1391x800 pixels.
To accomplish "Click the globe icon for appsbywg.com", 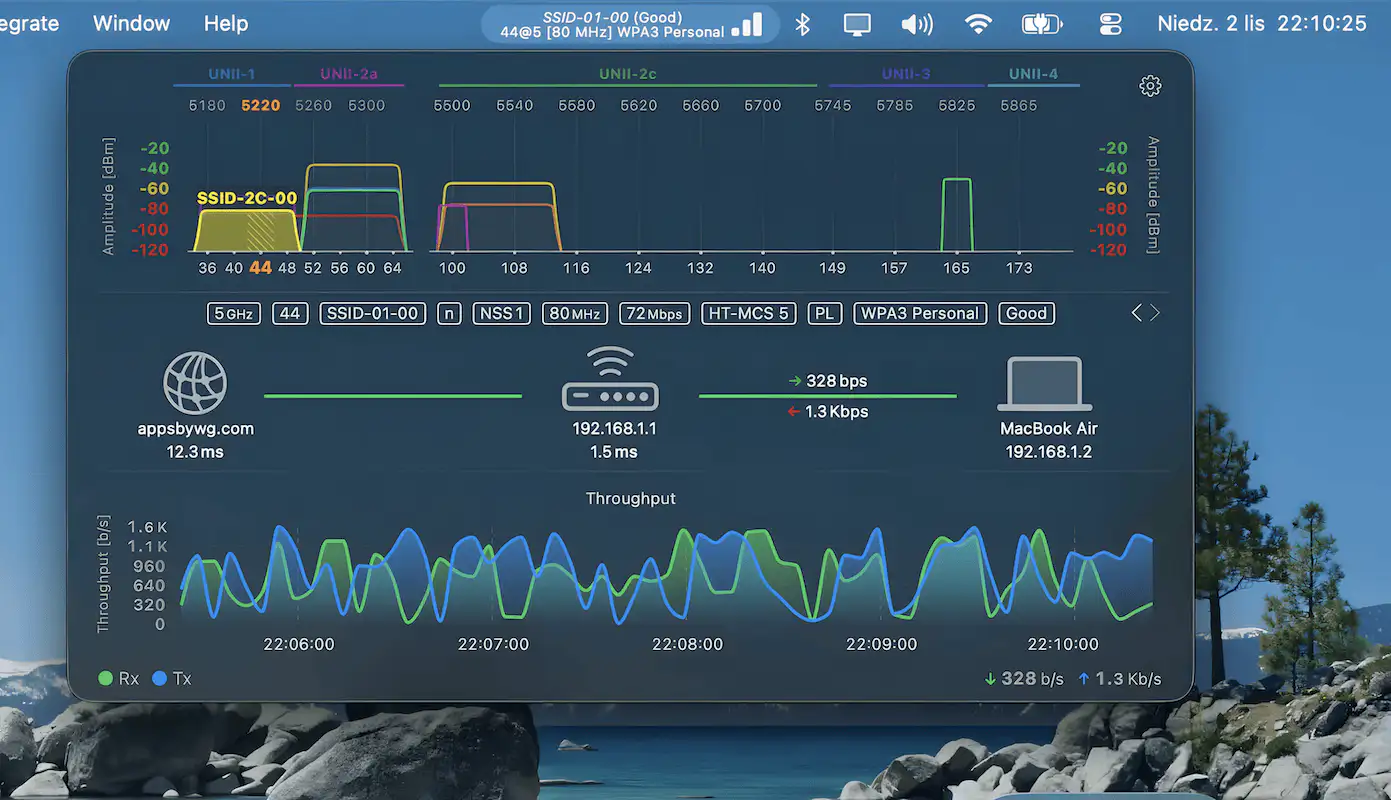I will coord(195,383).
